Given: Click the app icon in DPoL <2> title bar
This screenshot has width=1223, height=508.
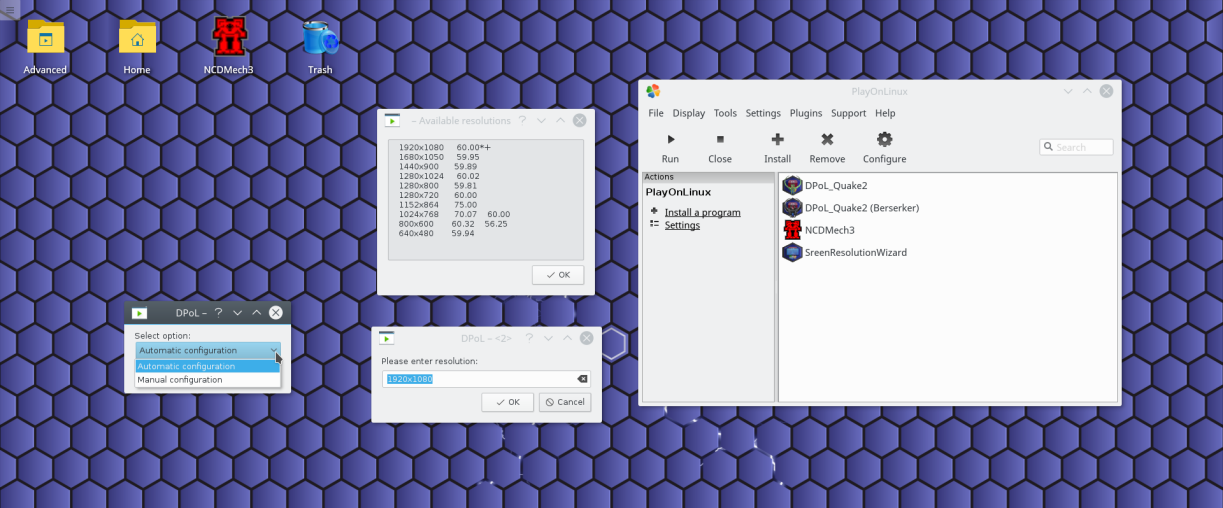Looking at the screenshot, I should pyautogui.click(x=387, y=338).
